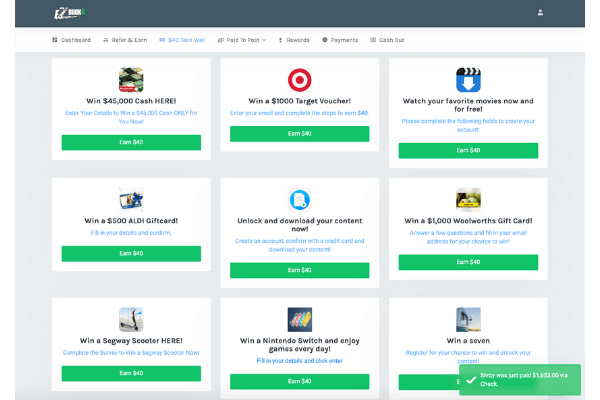Click 'Register for your chance to win' description
This screenshot has width=600, height=400.
(468, 356)
